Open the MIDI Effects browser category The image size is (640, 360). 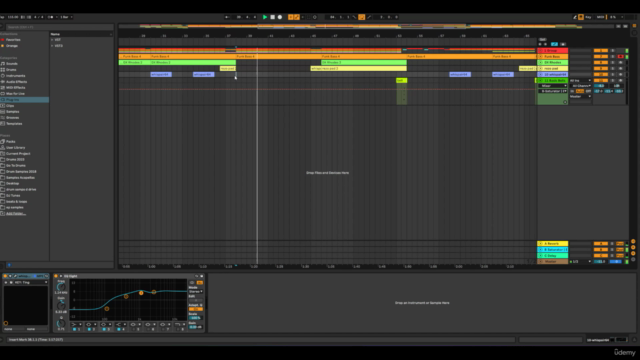(16, 88)
